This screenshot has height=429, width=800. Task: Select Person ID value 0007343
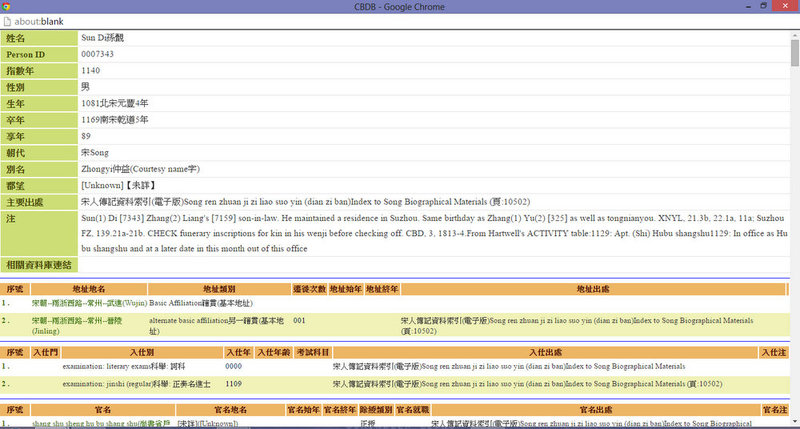[x=97, y=54]
